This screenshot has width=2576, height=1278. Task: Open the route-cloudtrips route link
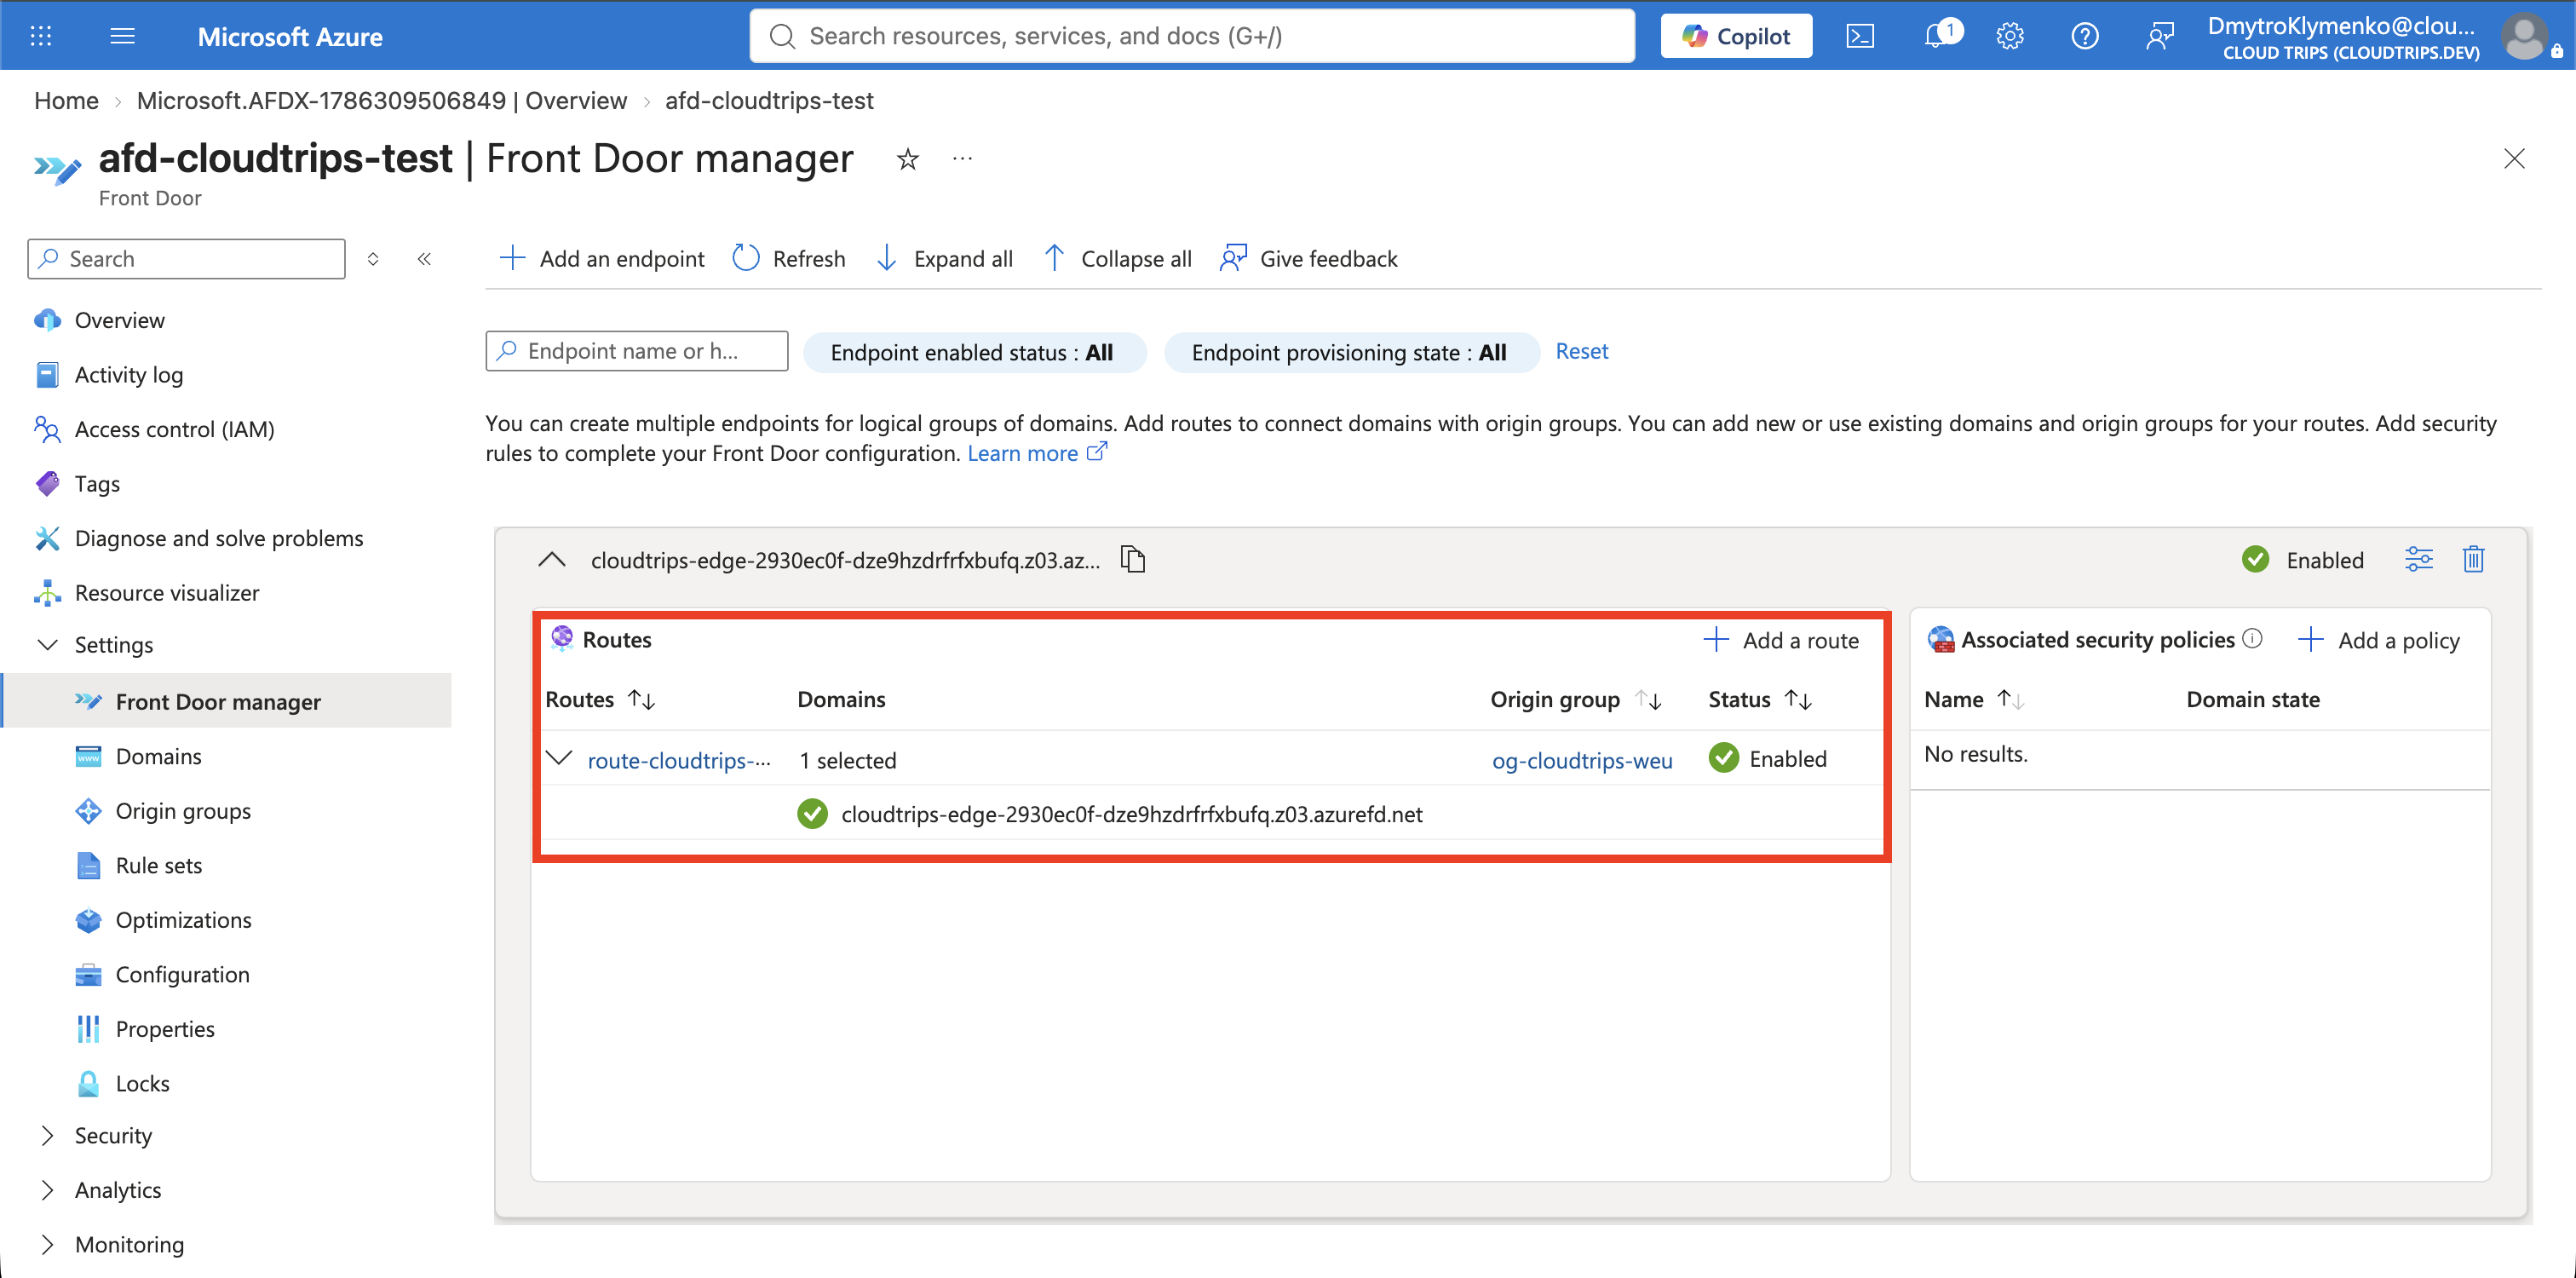(x=679, y=760)
